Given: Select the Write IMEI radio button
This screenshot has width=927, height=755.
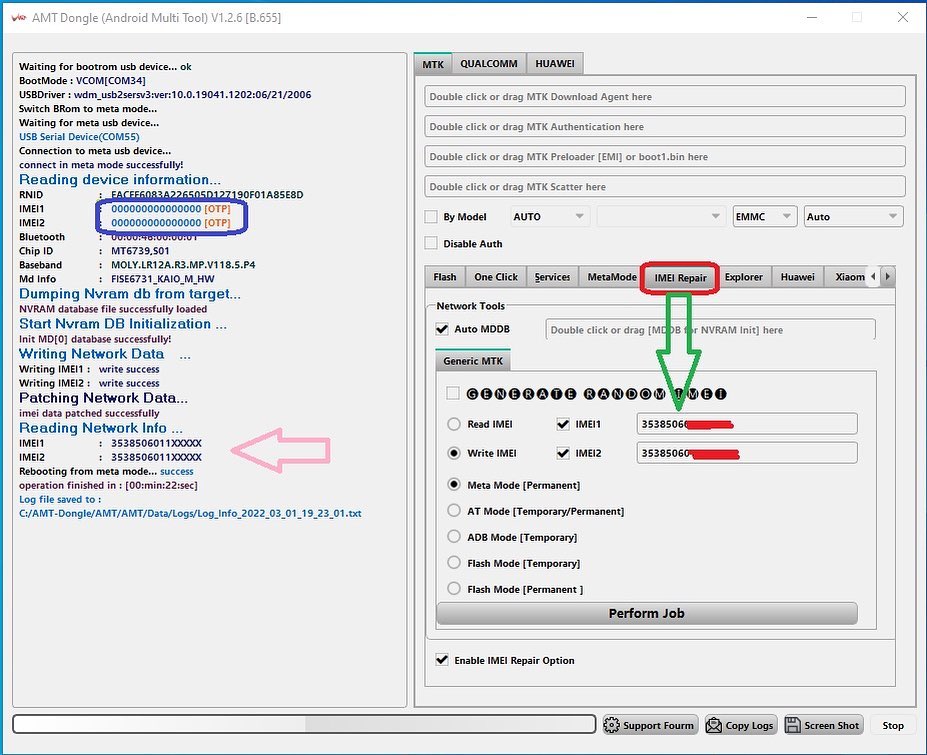Looking at the screenshot, I should tap(453, 453).
